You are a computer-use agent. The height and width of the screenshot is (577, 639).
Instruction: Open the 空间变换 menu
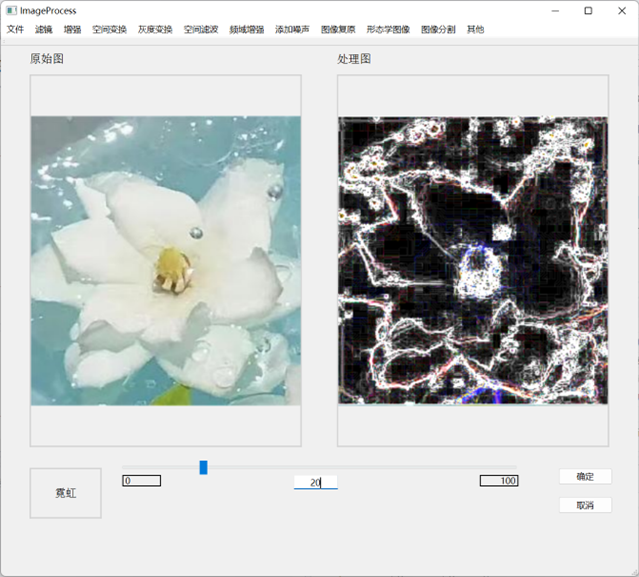pos(109,30)
